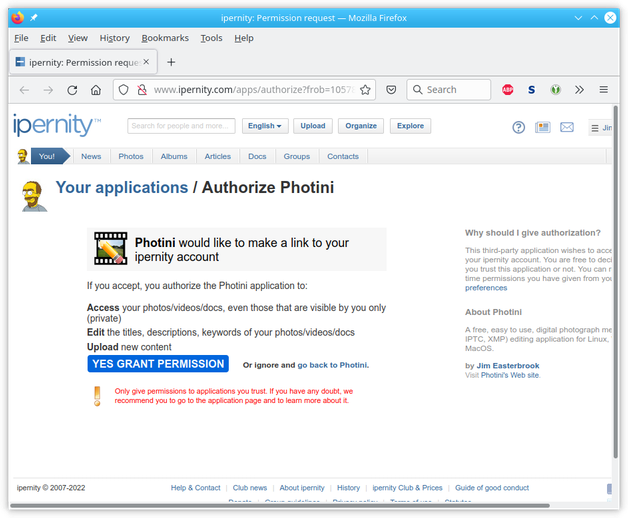Click the ipernity logo
The image size is (628, 518).
(x=57, y=125)
